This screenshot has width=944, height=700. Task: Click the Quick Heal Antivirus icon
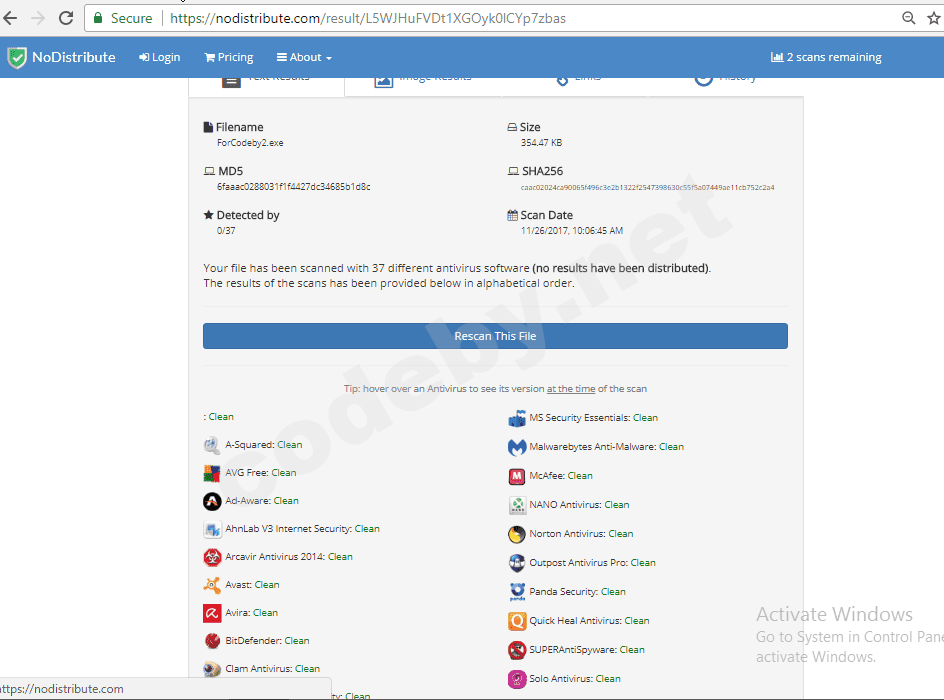[517, 621]
